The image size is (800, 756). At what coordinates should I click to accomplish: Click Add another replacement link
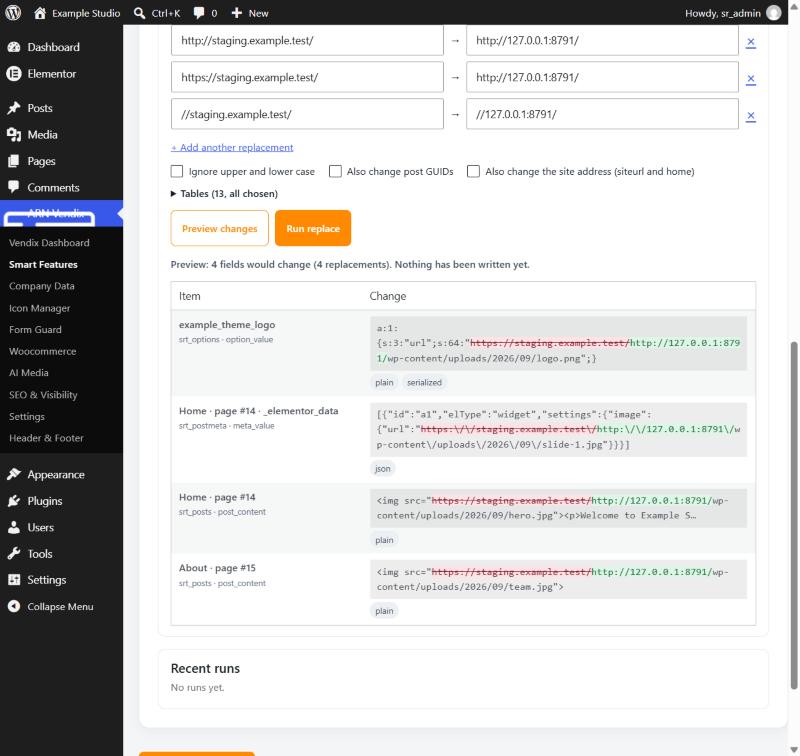[232, 147]
